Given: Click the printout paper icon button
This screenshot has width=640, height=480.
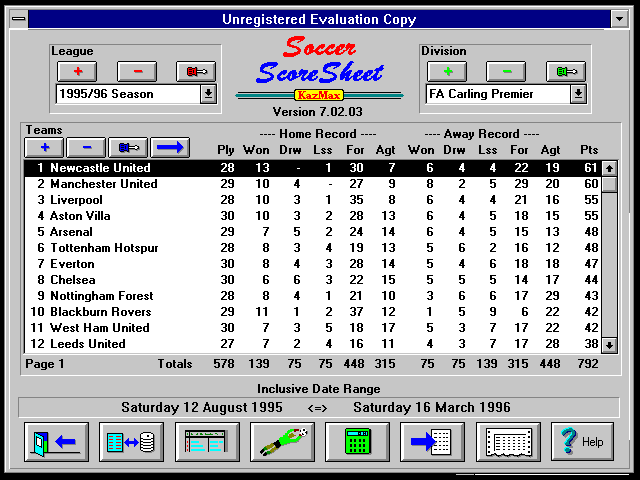Looking at the screenshot, I should (x=508, y=441).
